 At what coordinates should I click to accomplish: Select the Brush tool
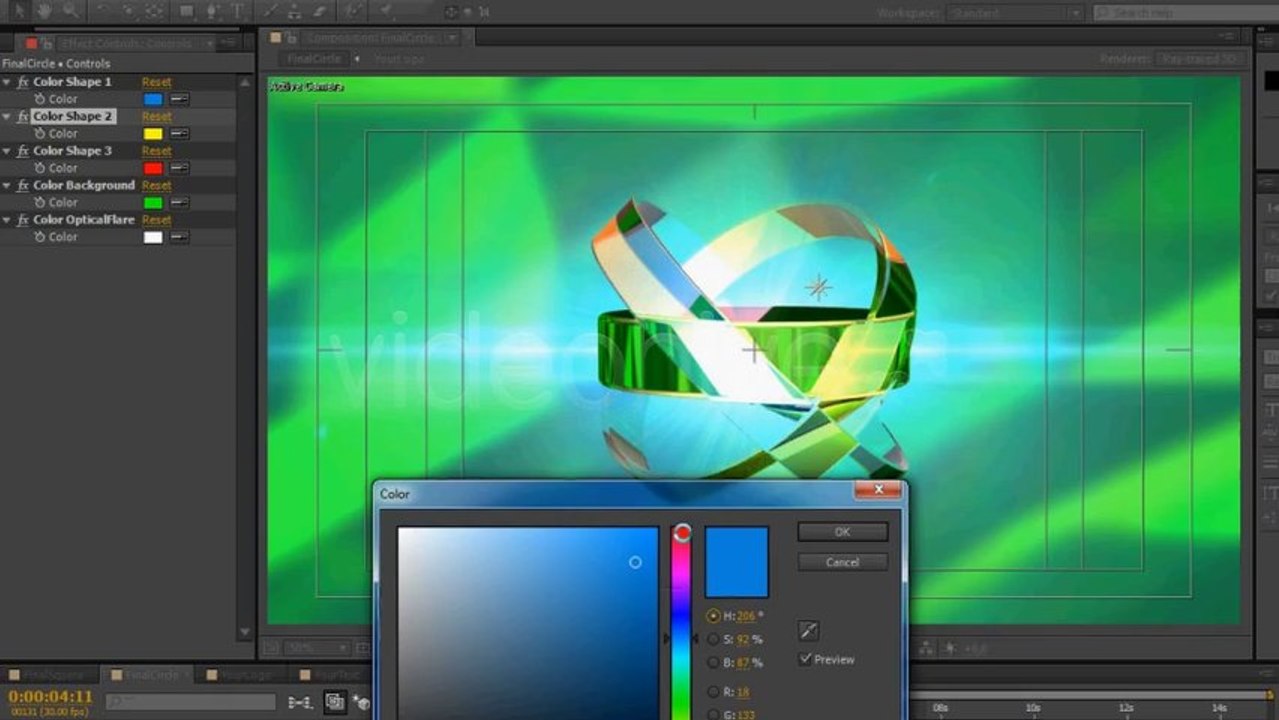(272, 12)
